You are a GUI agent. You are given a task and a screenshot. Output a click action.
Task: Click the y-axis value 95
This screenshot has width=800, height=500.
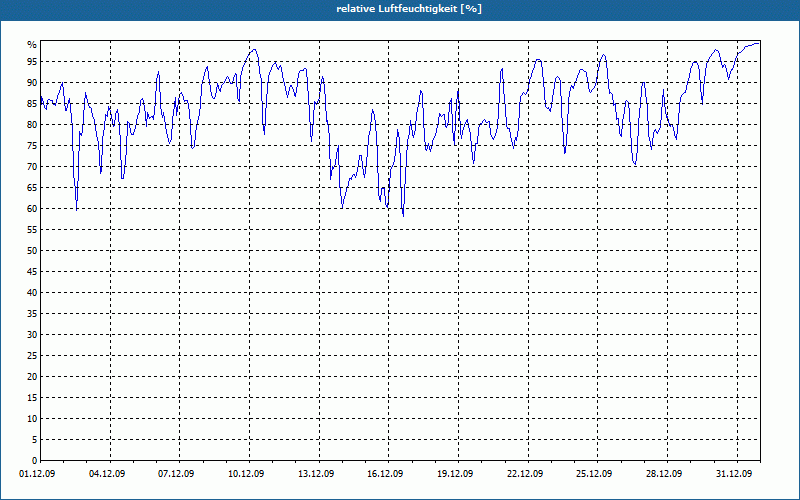click(x=32, y=62)
